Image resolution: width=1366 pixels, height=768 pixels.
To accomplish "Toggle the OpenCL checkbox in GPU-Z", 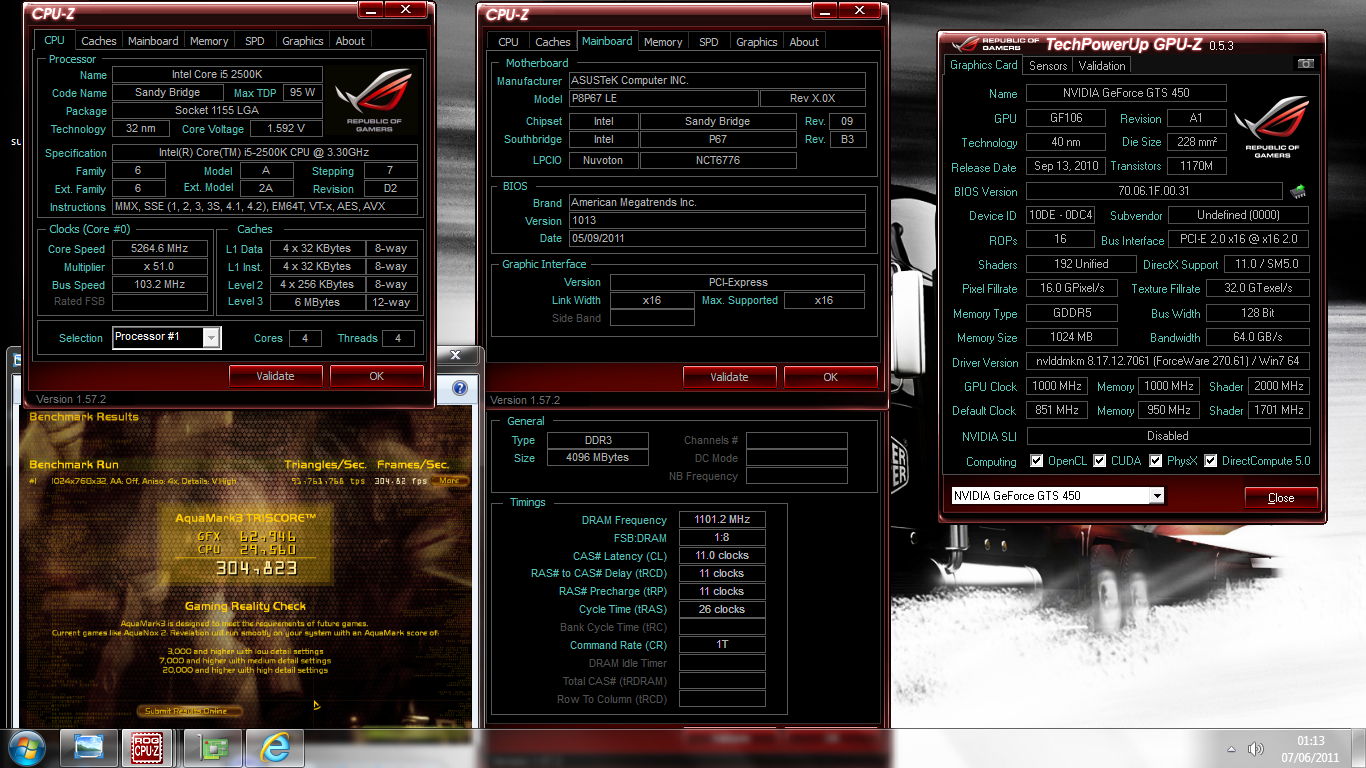I will pos(1037,461).
